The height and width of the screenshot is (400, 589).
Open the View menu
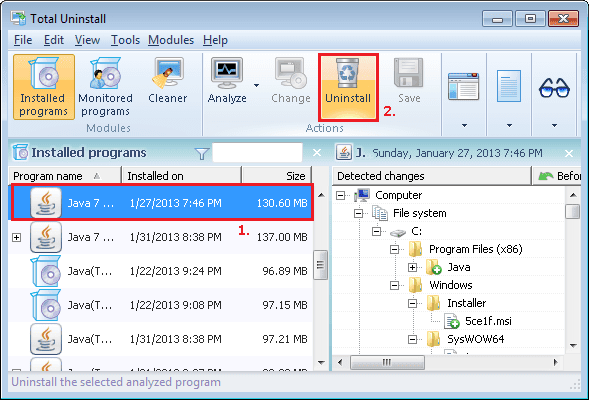[x=87, y=40]
